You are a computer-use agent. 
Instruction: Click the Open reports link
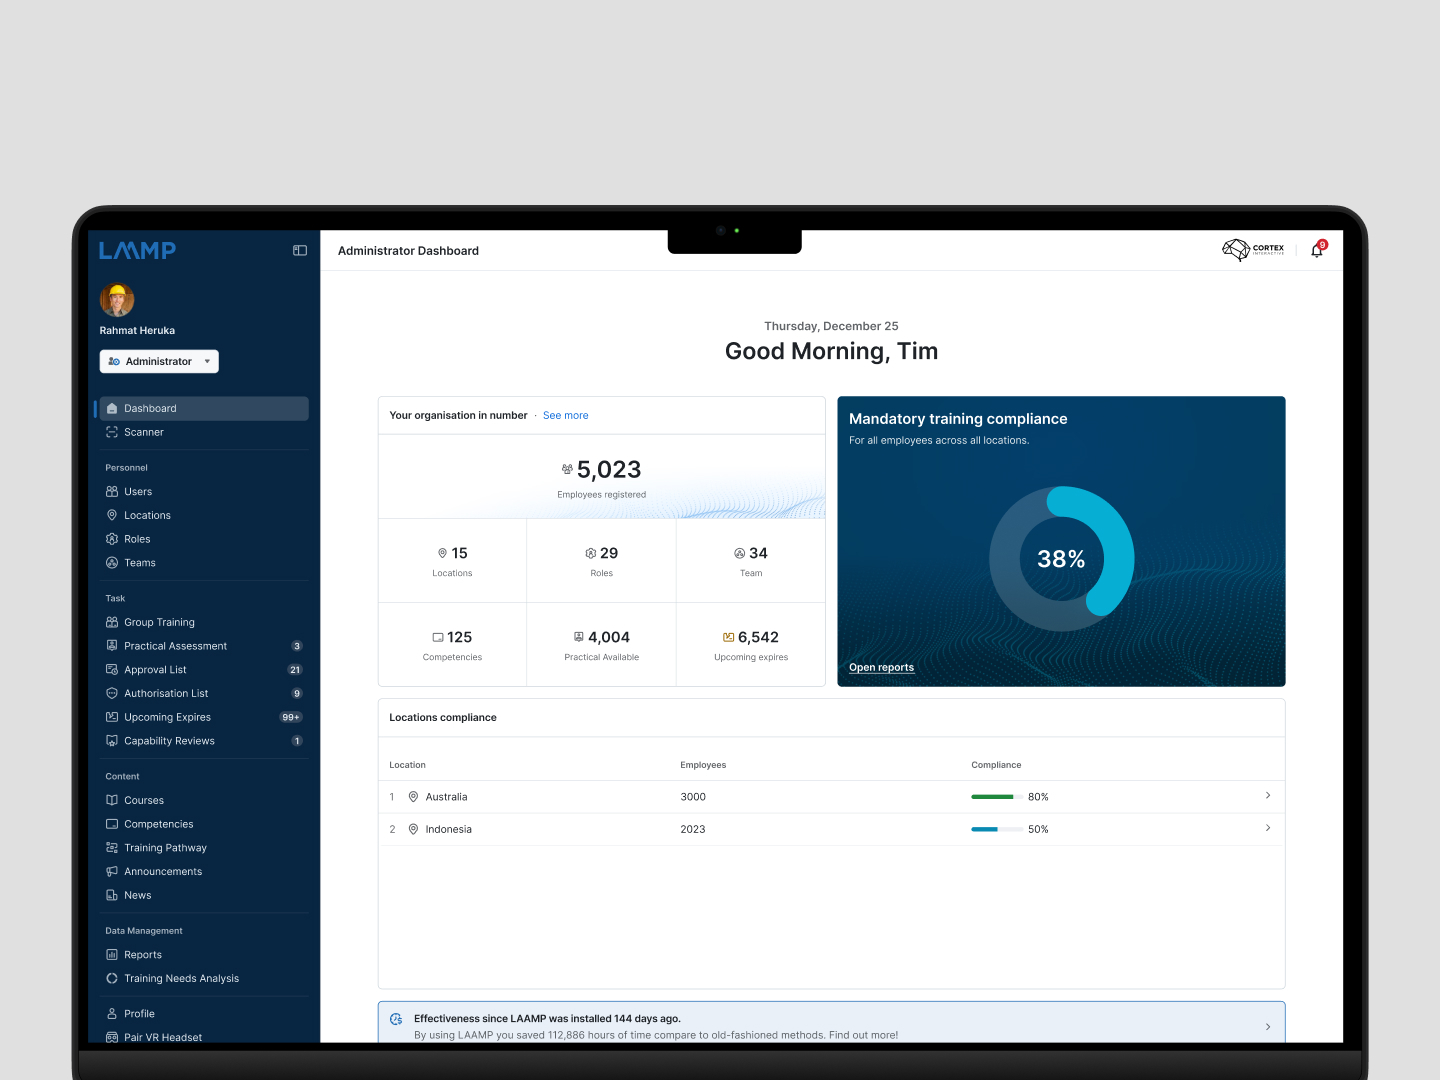881,668
